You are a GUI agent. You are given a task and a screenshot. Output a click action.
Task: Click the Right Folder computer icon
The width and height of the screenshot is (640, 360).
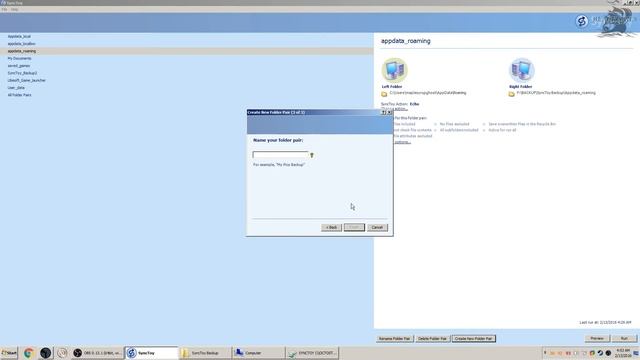click(x=522, y=70)
